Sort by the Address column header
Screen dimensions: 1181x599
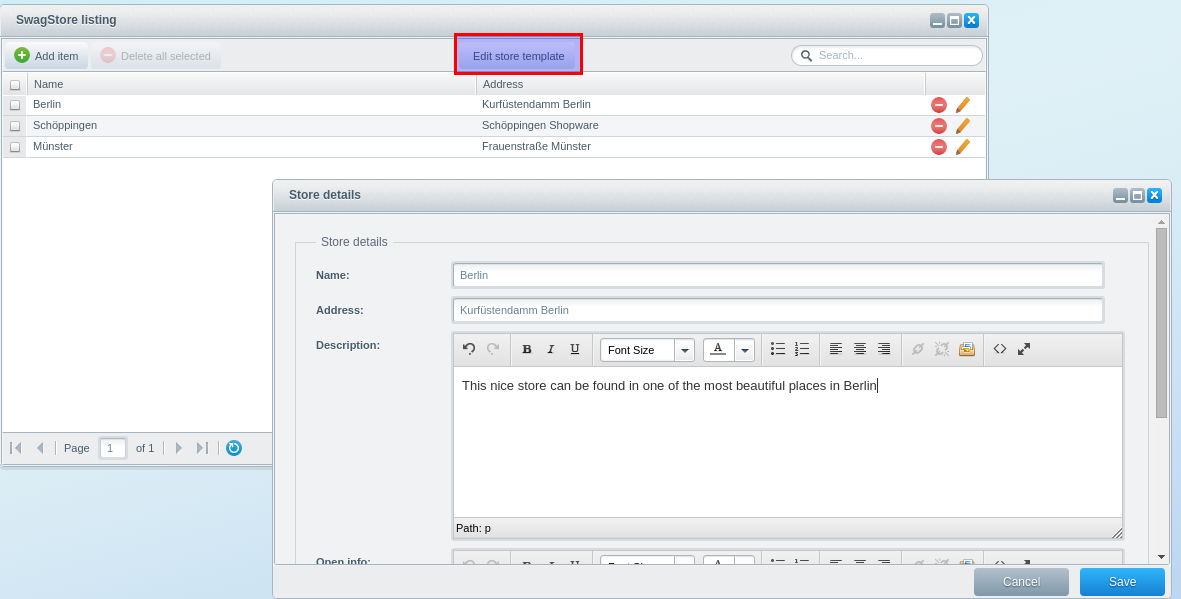pos(700,84)
